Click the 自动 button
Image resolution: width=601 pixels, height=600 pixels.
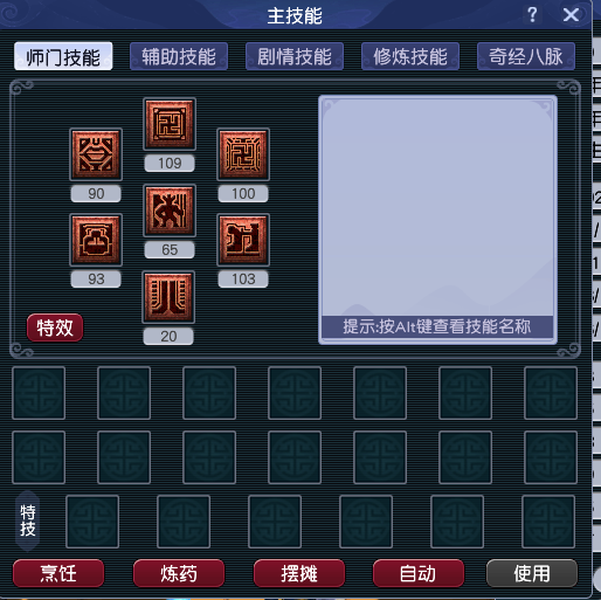(418, 574)
